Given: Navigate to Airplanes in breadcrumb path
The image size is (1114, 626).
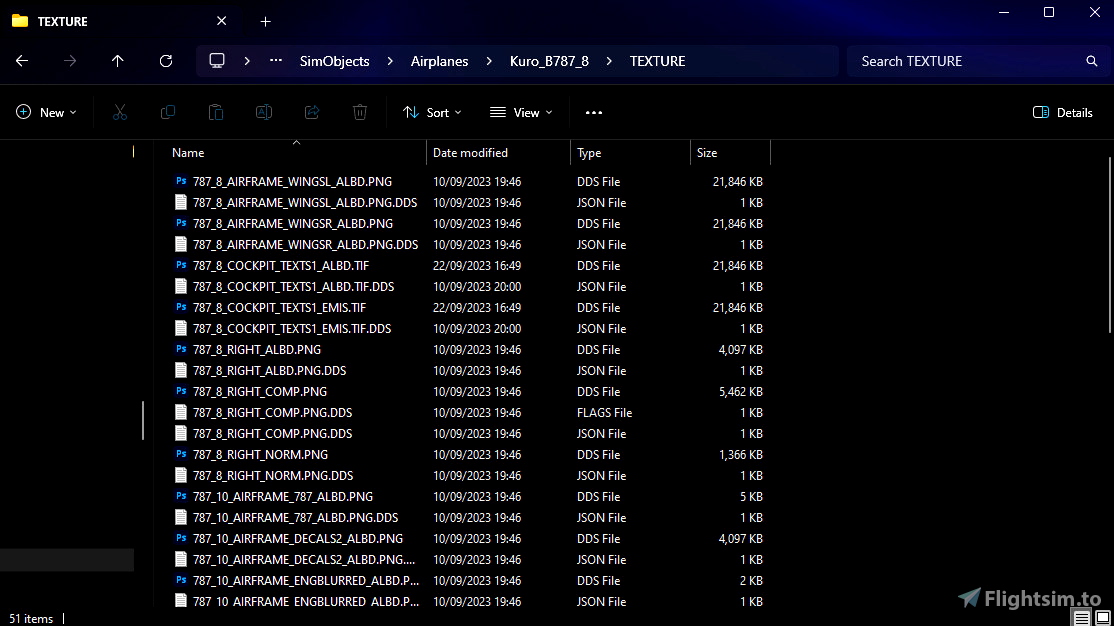Looking at the screenshot, I should (x=439, y=61).
